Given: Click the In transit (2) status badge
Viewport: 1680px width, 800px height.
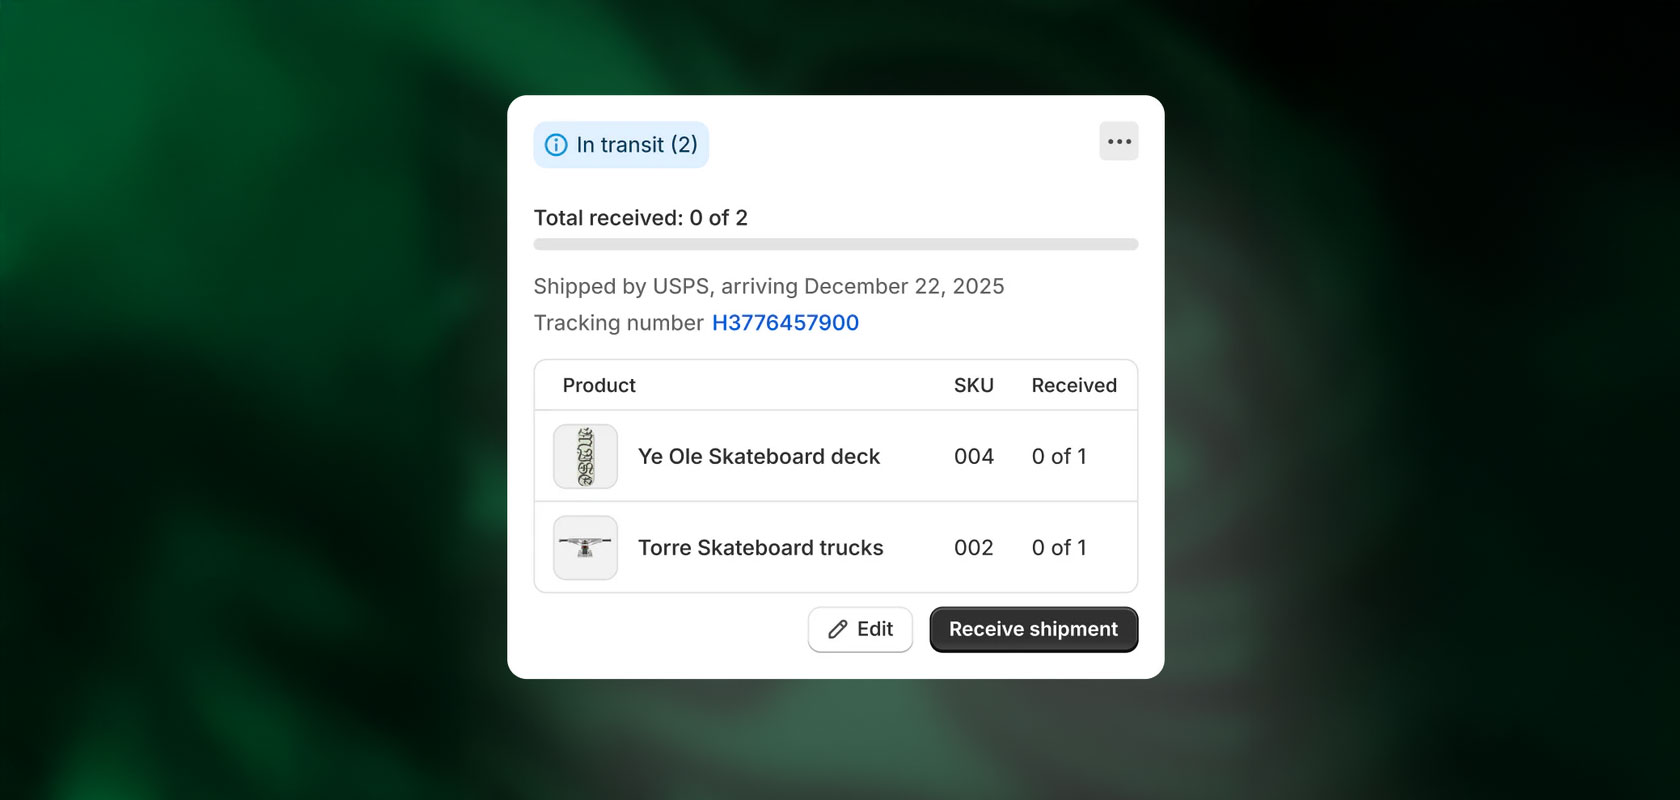Looking at the screenshot, I should [620, 145].
